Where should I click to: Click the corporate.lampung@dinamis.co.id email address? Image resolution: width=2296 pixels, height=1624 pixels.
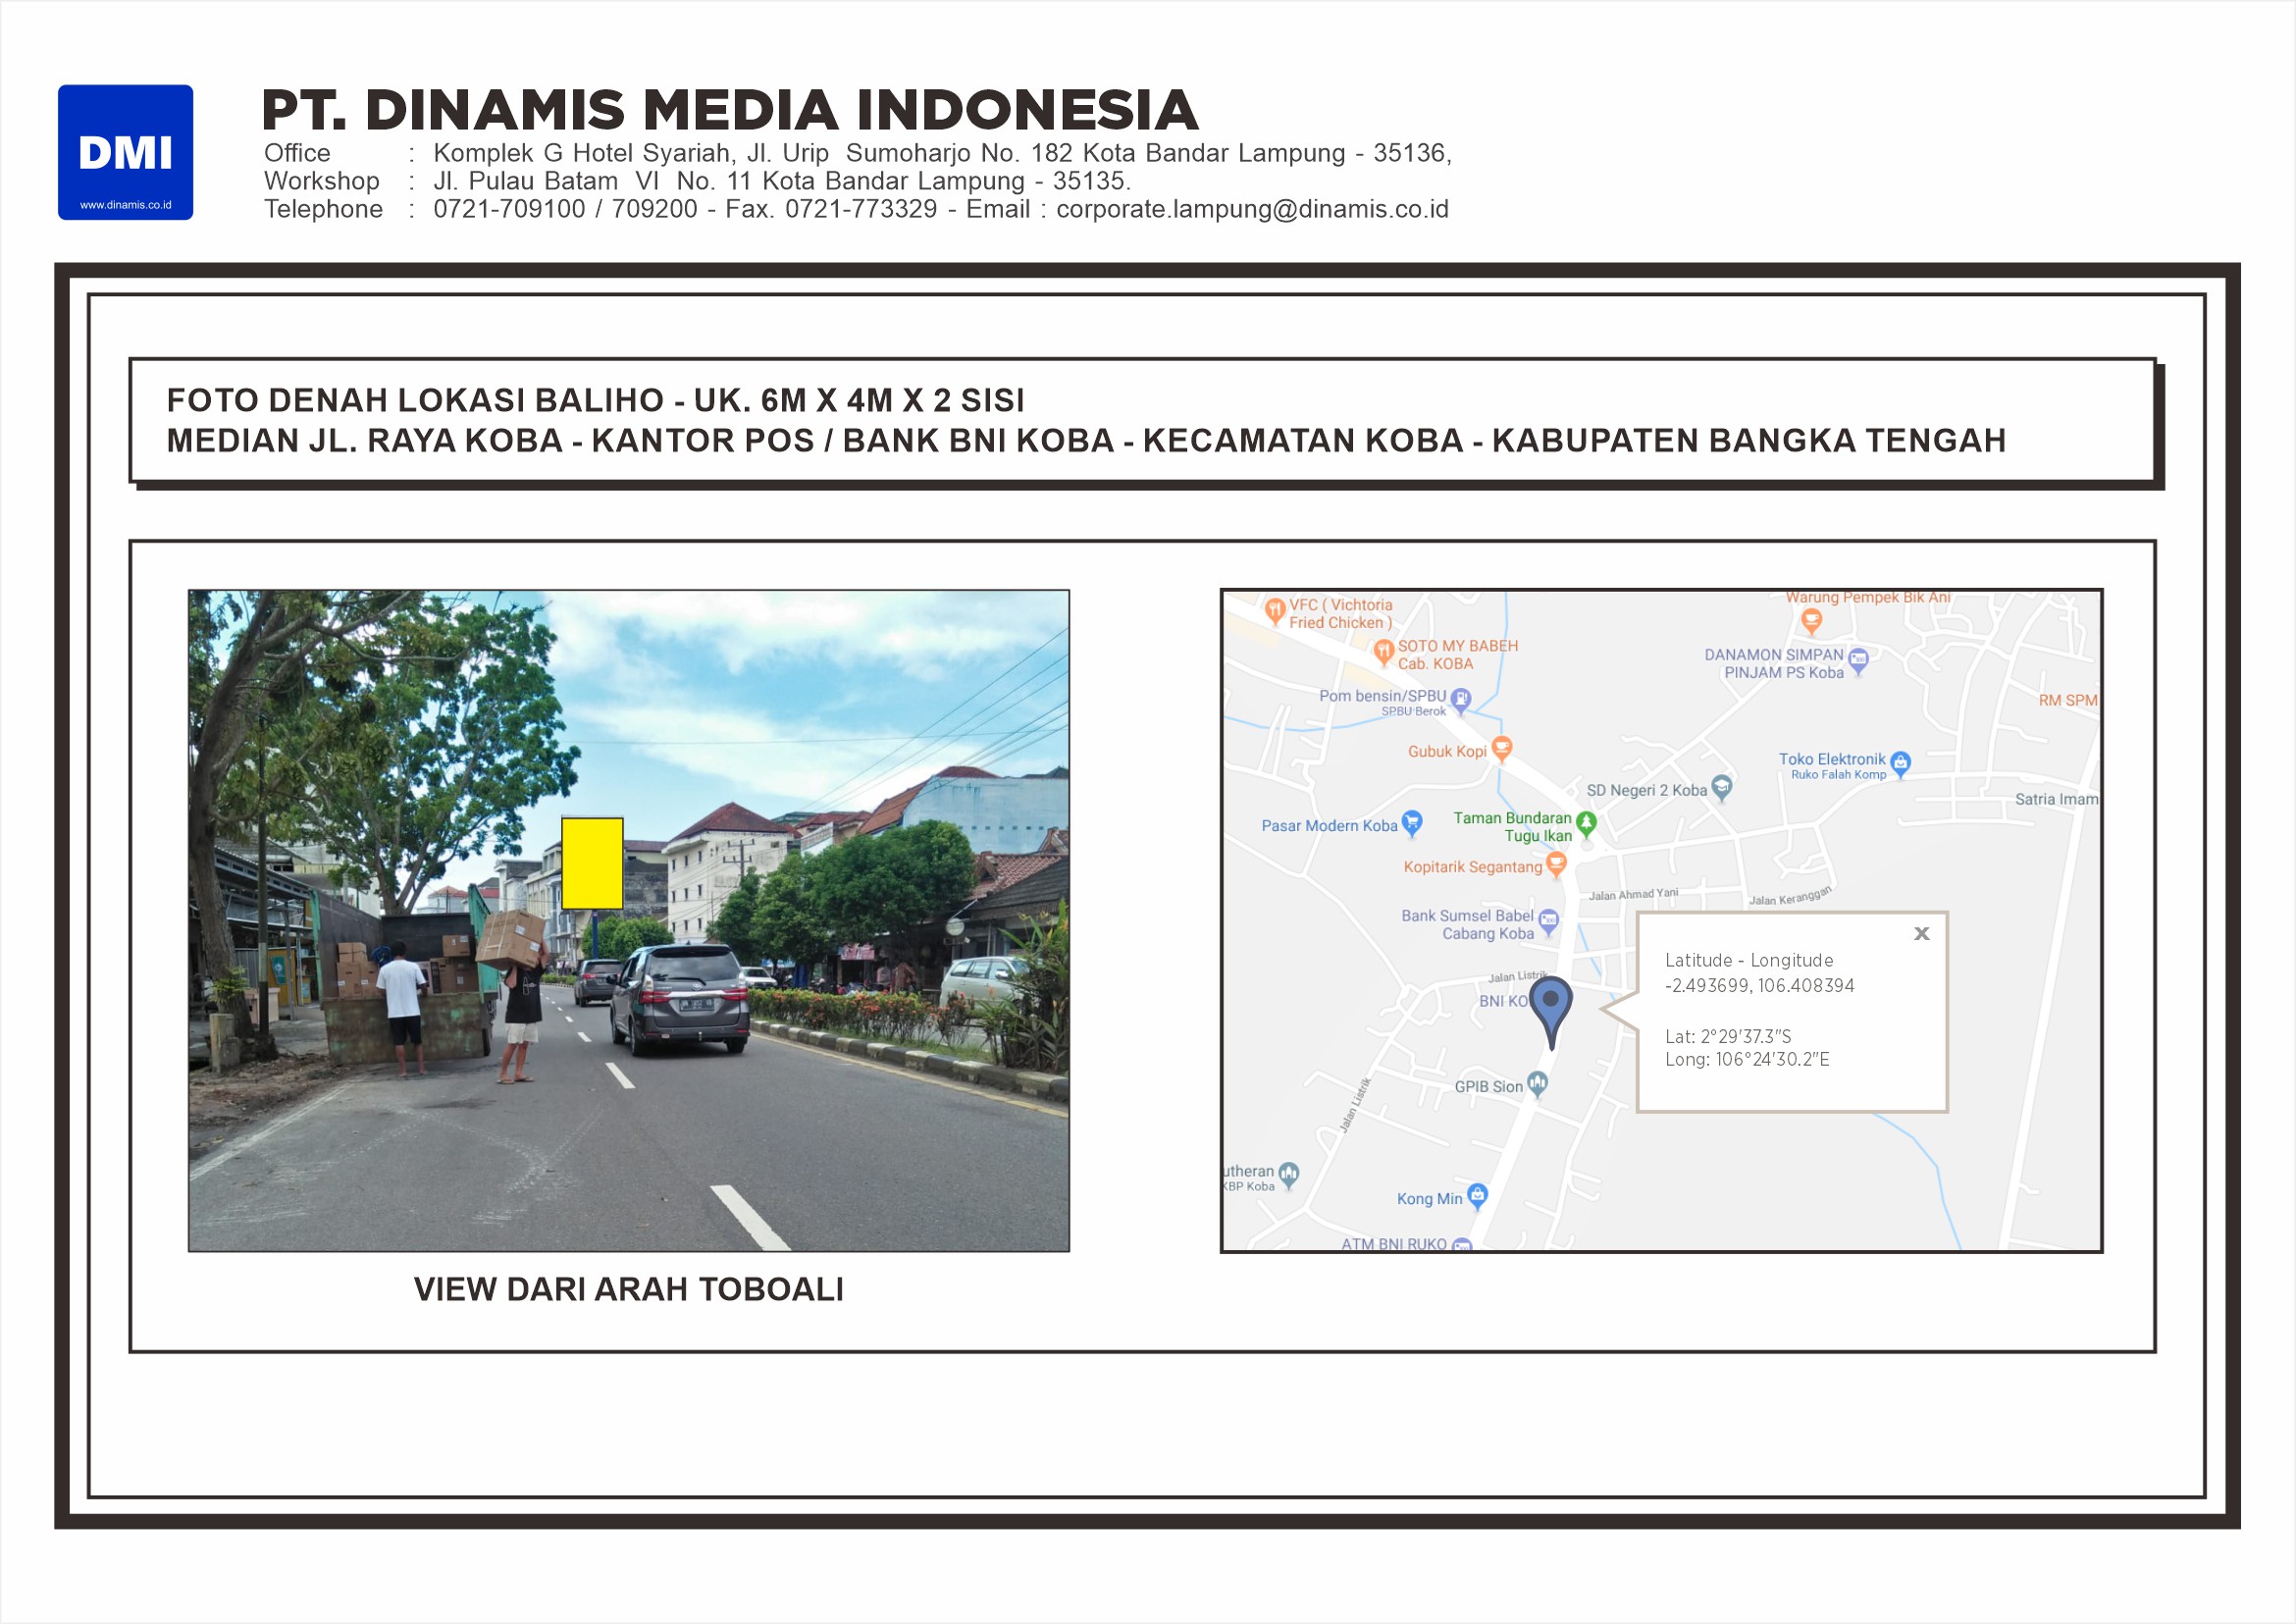click(1252, 209)
